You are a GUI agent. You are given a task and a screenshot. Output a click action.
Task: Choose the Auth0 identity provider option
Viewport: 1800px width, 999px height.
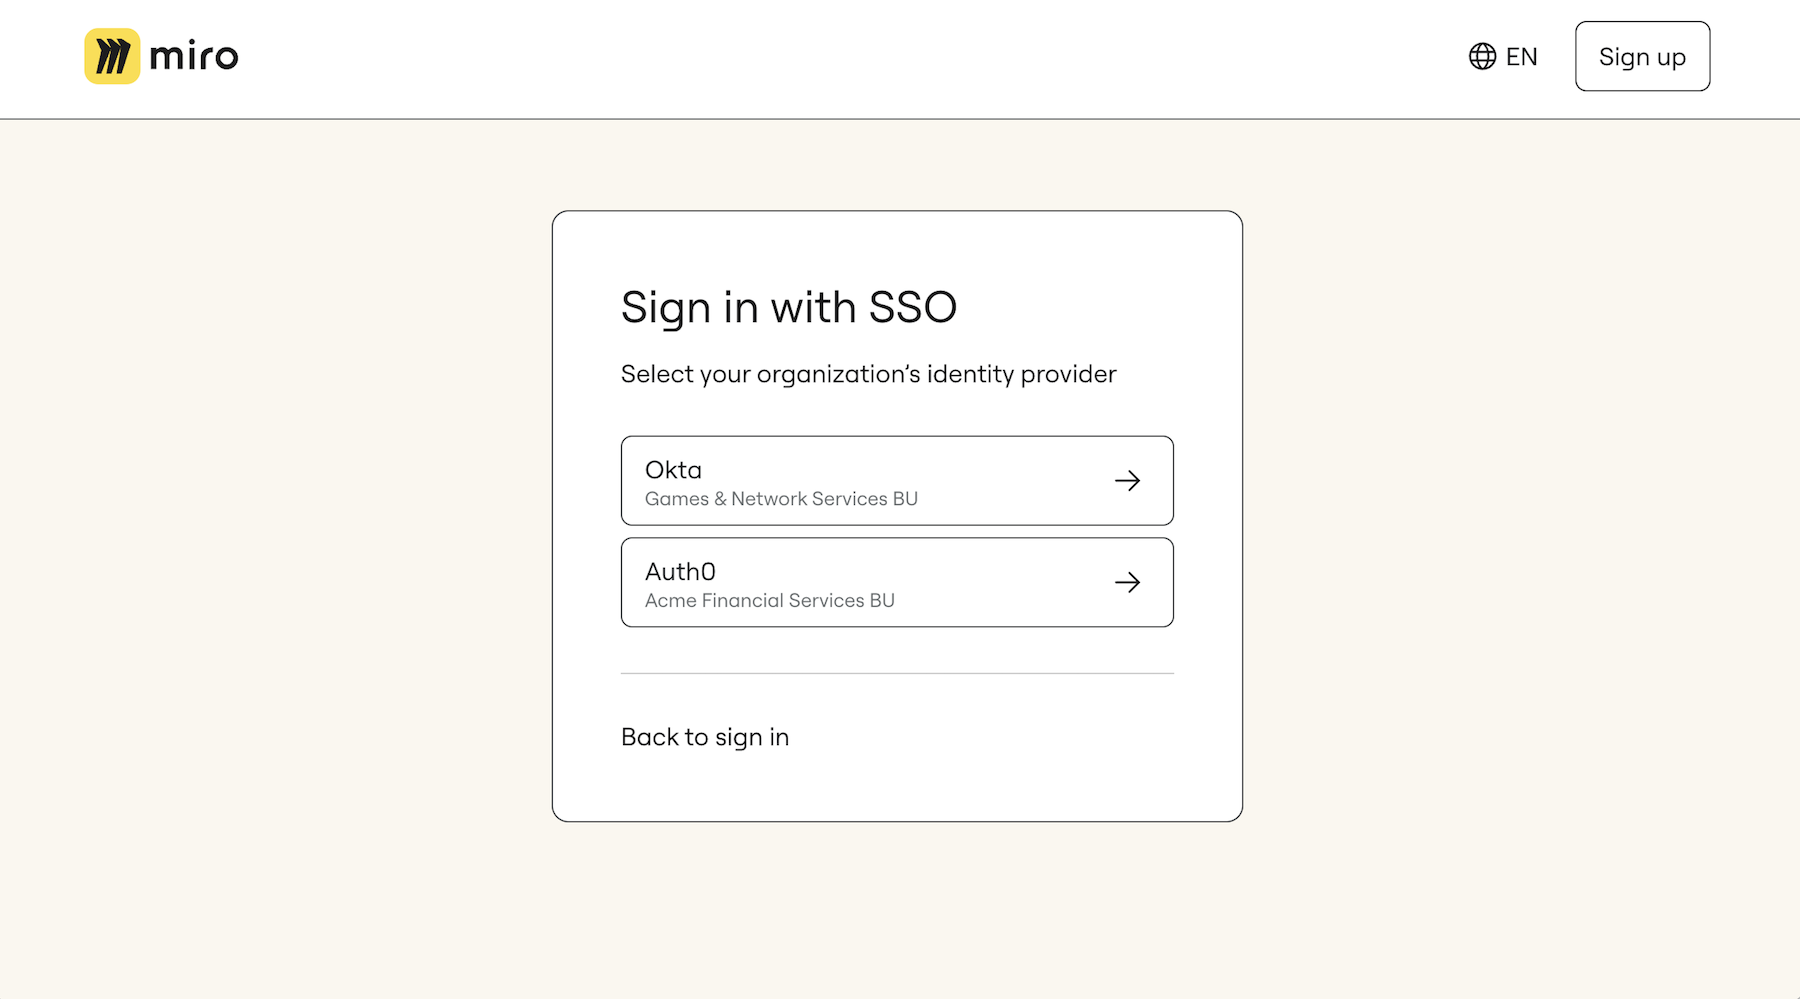(x=896, y=583)
